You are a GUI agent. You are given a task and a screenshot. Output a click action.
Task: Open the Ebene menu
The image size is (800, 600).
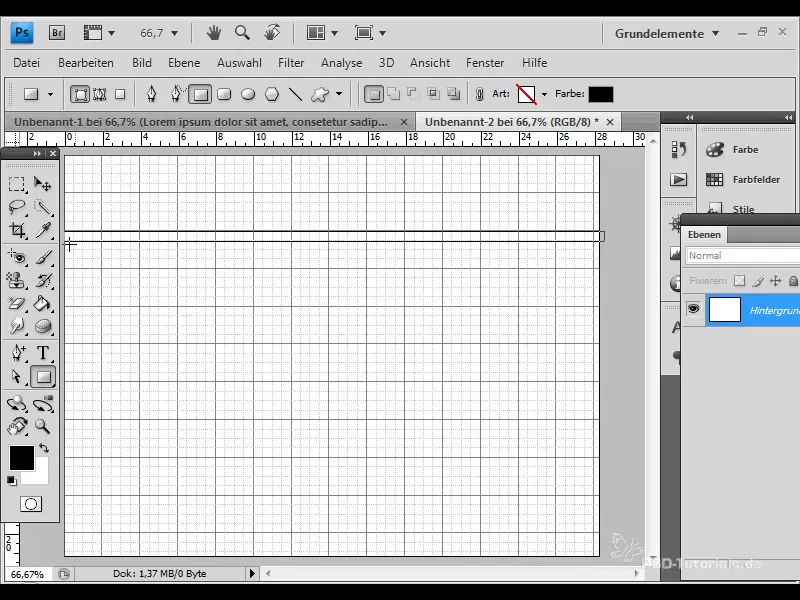point(184,63)
